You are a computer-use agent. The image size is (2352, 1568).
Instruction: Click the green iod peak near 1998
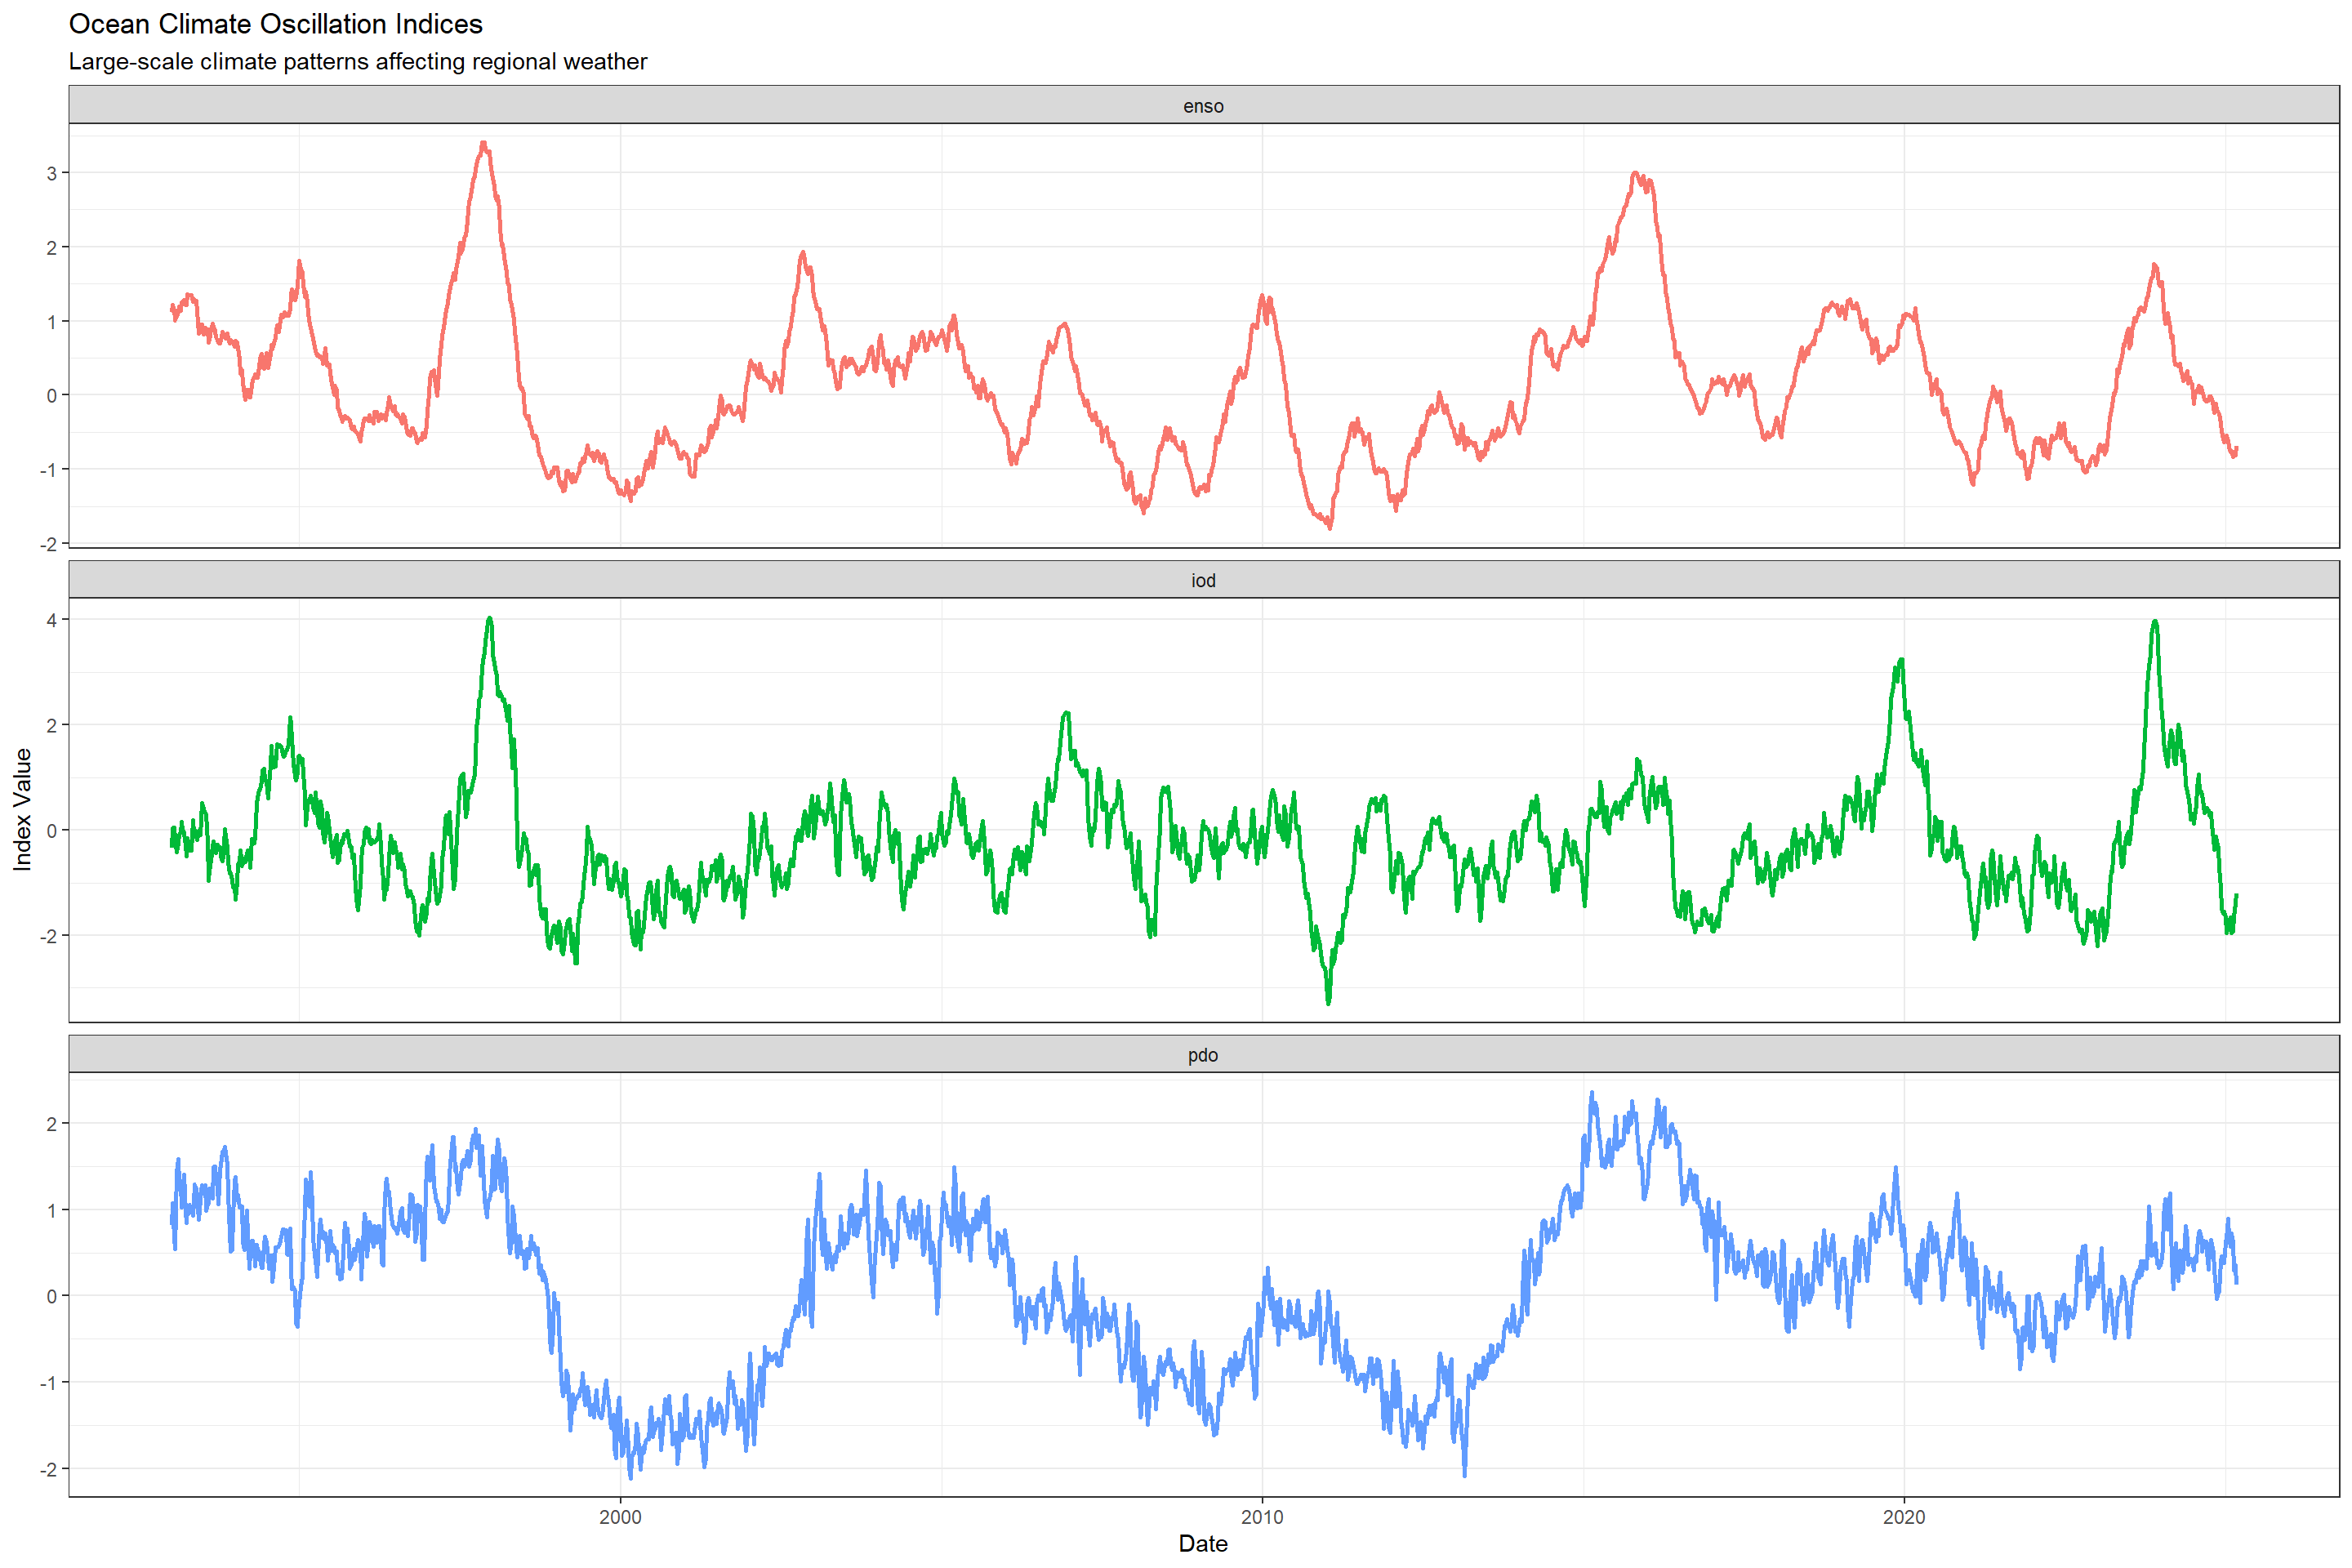489,619
